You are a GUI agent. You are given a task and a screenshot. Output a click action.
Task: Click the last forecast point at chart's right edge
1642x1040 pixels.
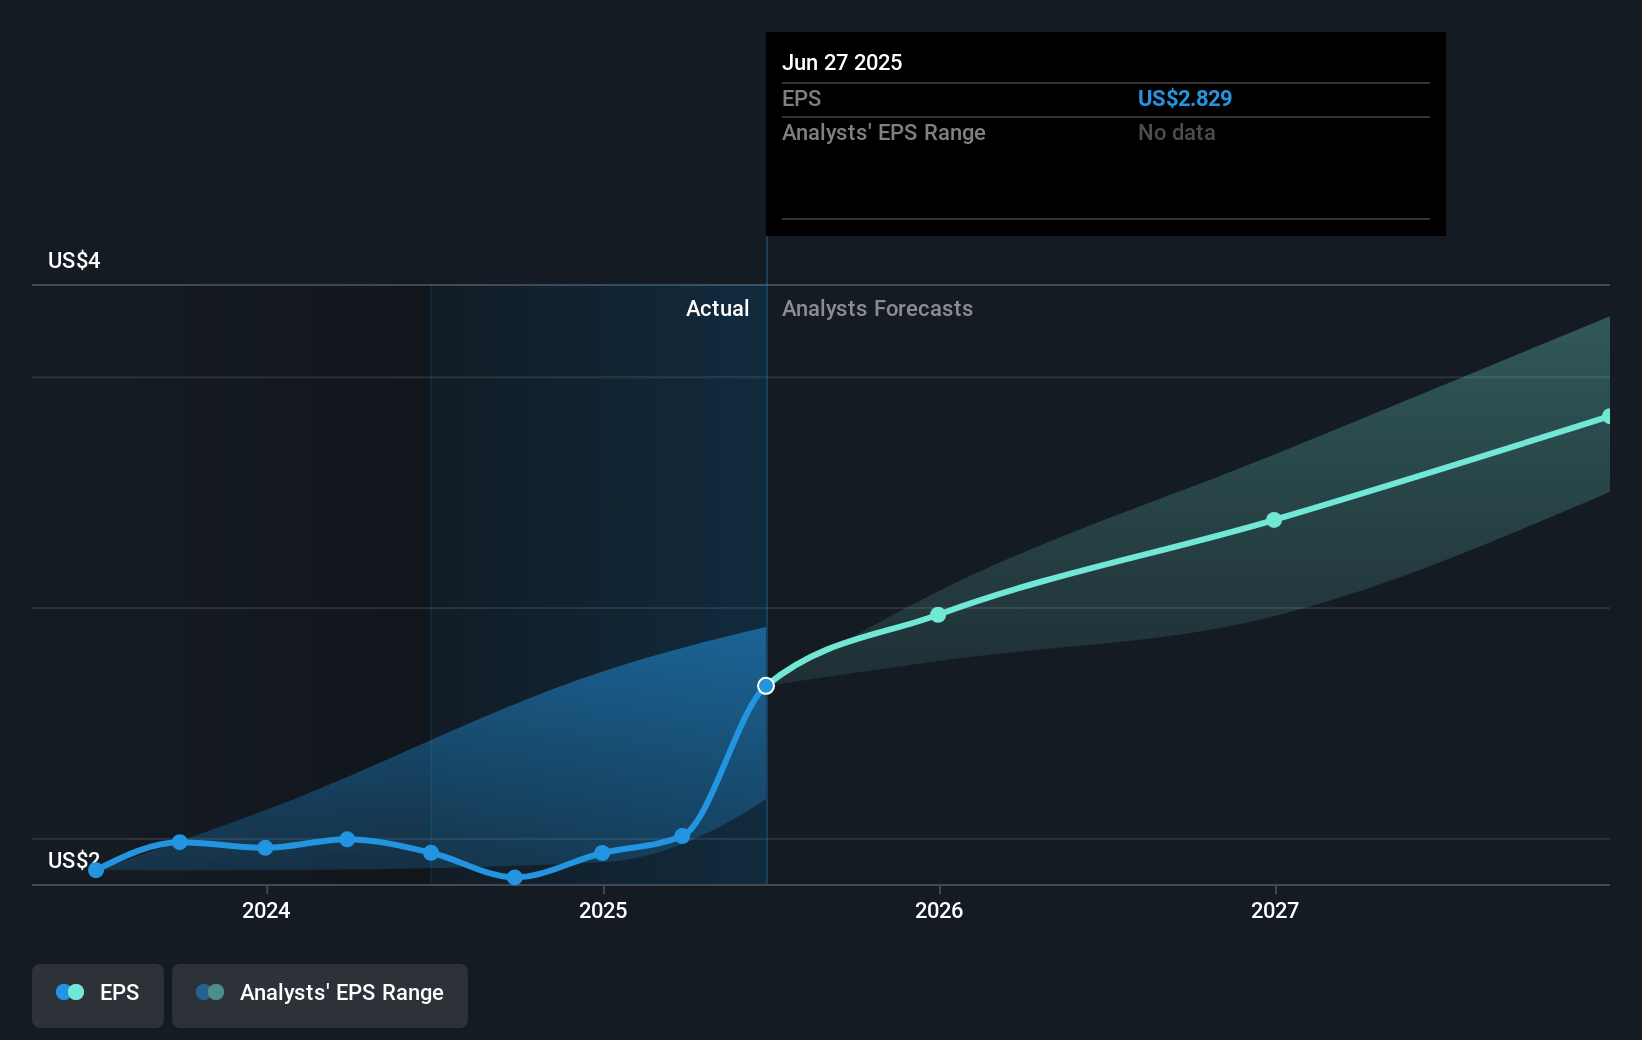[1607, 416]
